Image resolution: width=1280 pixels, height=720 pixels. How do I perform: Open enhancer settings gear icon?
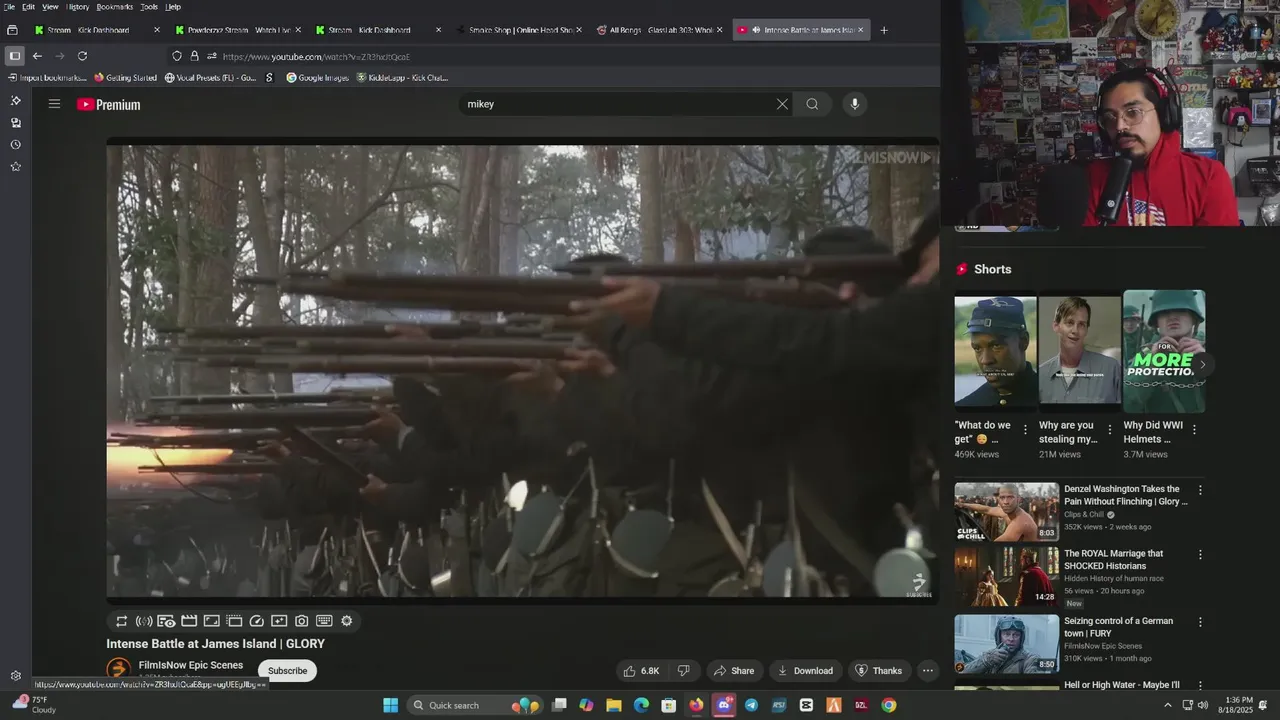coord(347,621)
